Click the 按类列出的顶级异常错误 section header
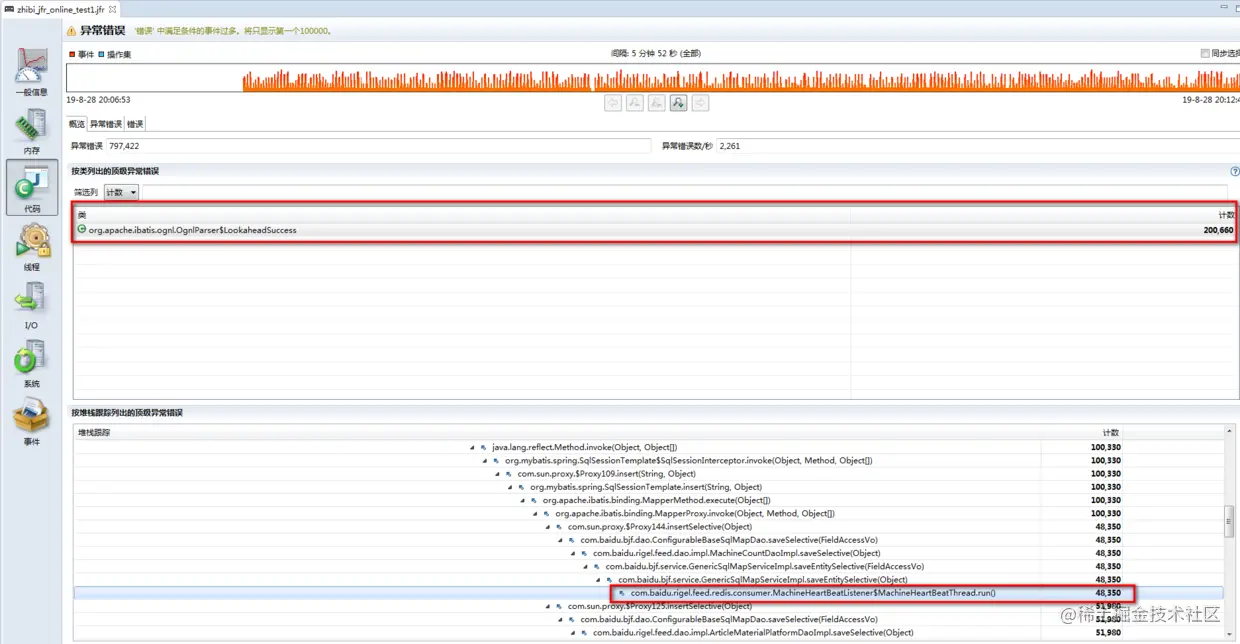 pyautogui.click(x=115, y=171)
